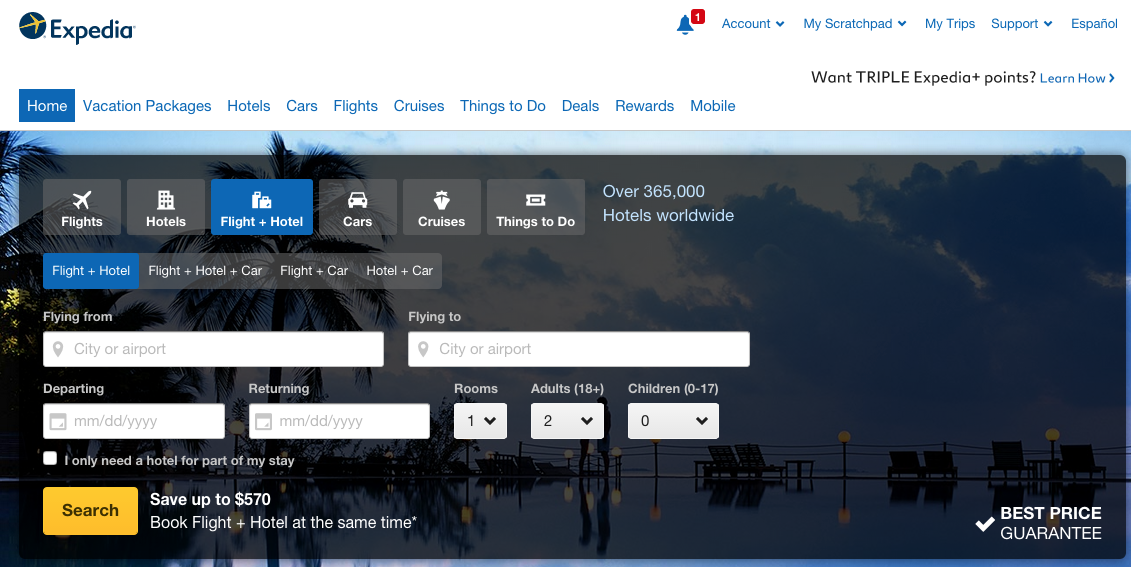The image size is (1131, 567).
Task: Click the Returning date field
Action: pos(339,421)
